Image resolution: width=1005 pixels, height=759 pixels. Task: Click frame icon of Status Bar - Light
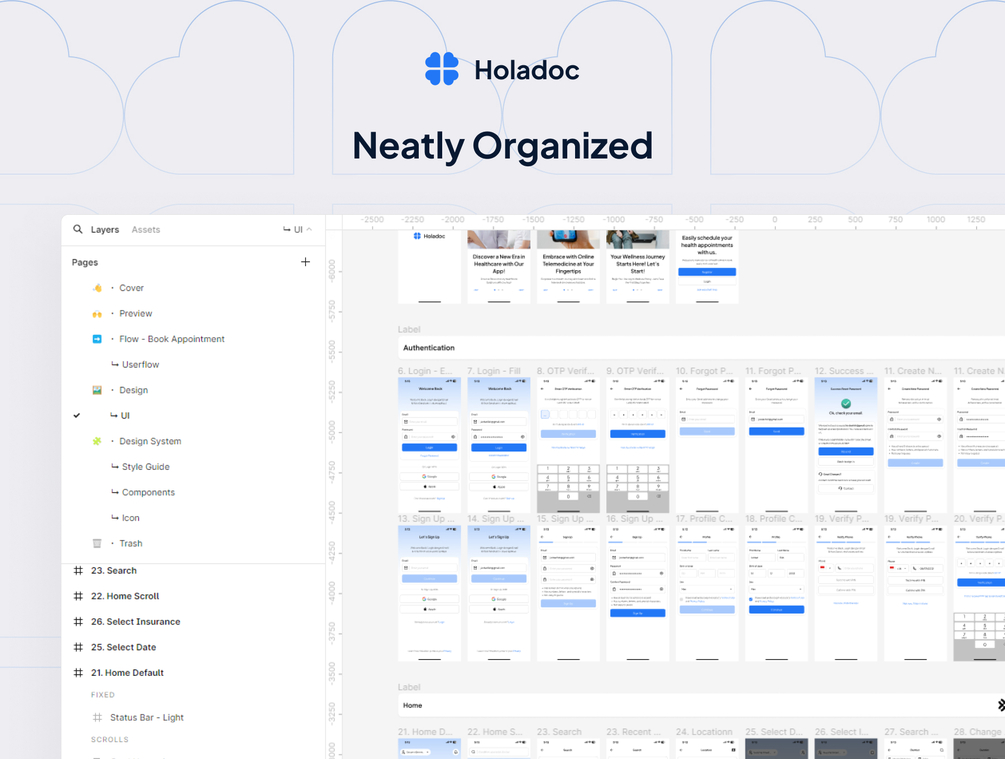(x=97, y=717)
